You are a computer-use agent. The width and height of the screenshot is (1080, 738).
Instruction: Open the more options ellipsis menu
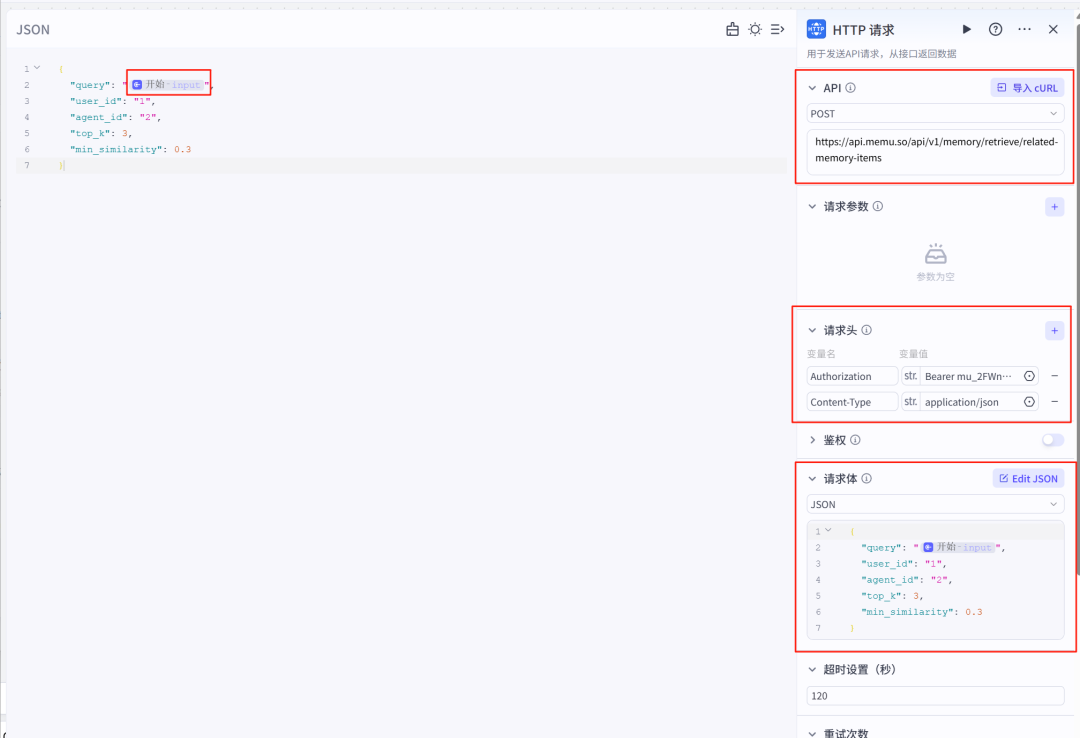click(1024, 29)
